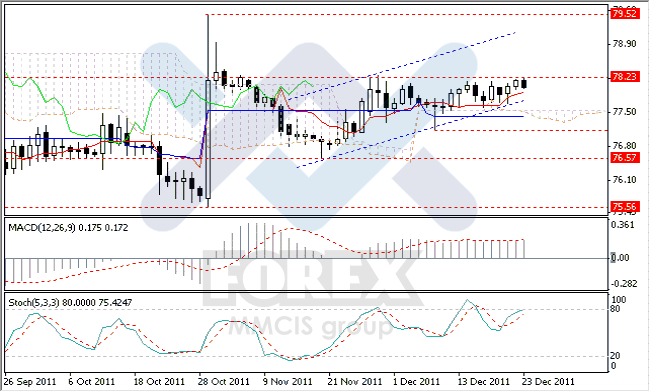Click the 76.57 red price label
650x392 pixels.
click(624, 158)
